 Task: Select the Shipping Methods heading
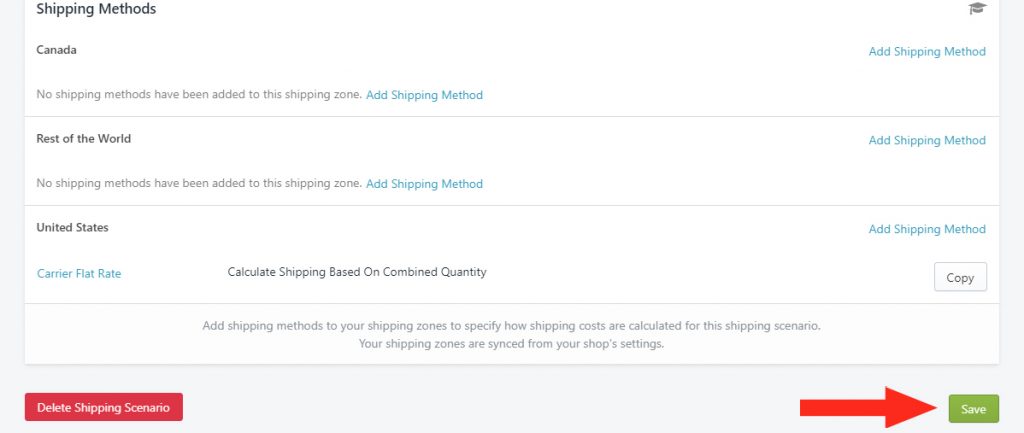point(96,9)
